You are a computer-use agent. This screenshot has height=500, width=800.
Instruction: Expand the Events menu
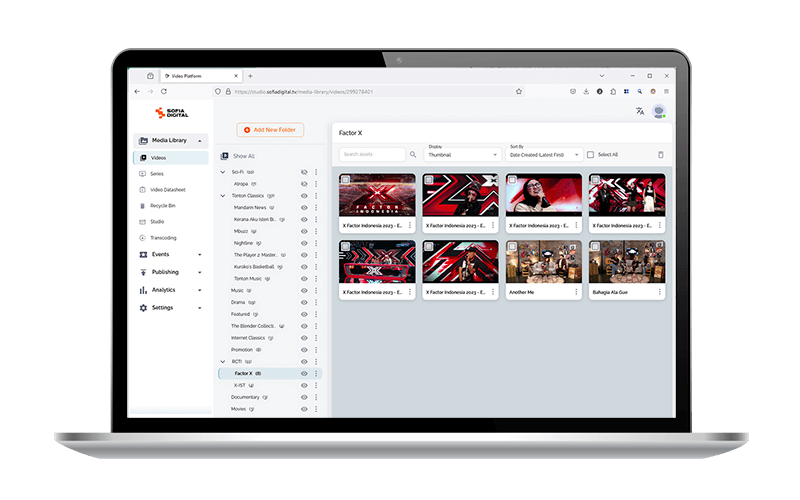pyautogui.click(x=170, y=254)
